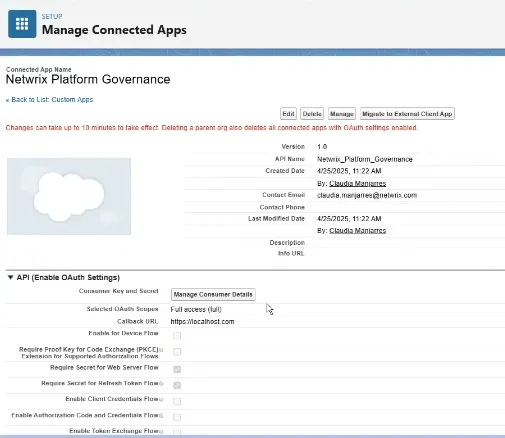505x438 pixels.
Task: Click the Manage Connected Apps page title
Action: pyautogui.click(x=114, y=30)
